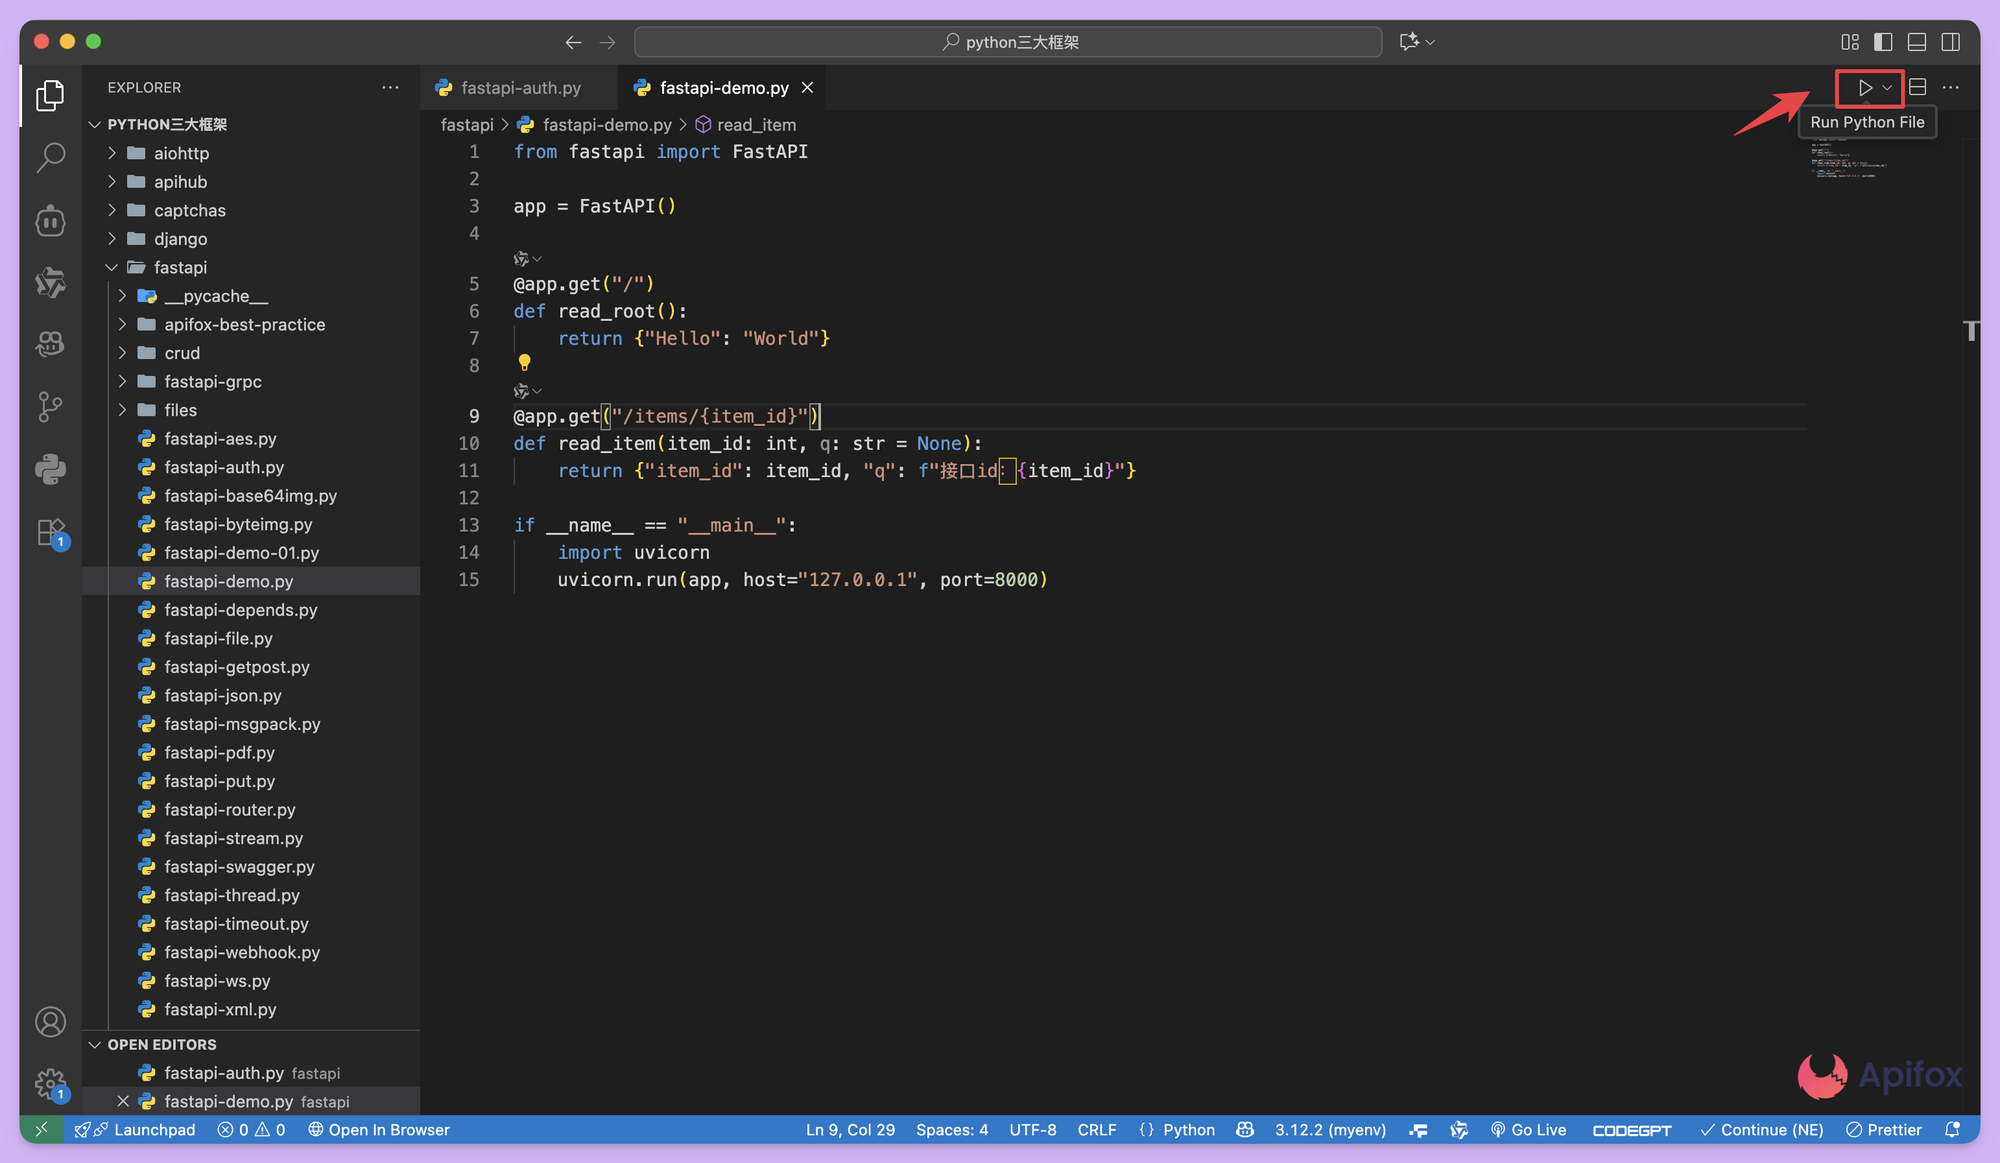2000x1163 pixels.
Task: Toggle the primary side bar layout button
Action: tap(1883, 42)
